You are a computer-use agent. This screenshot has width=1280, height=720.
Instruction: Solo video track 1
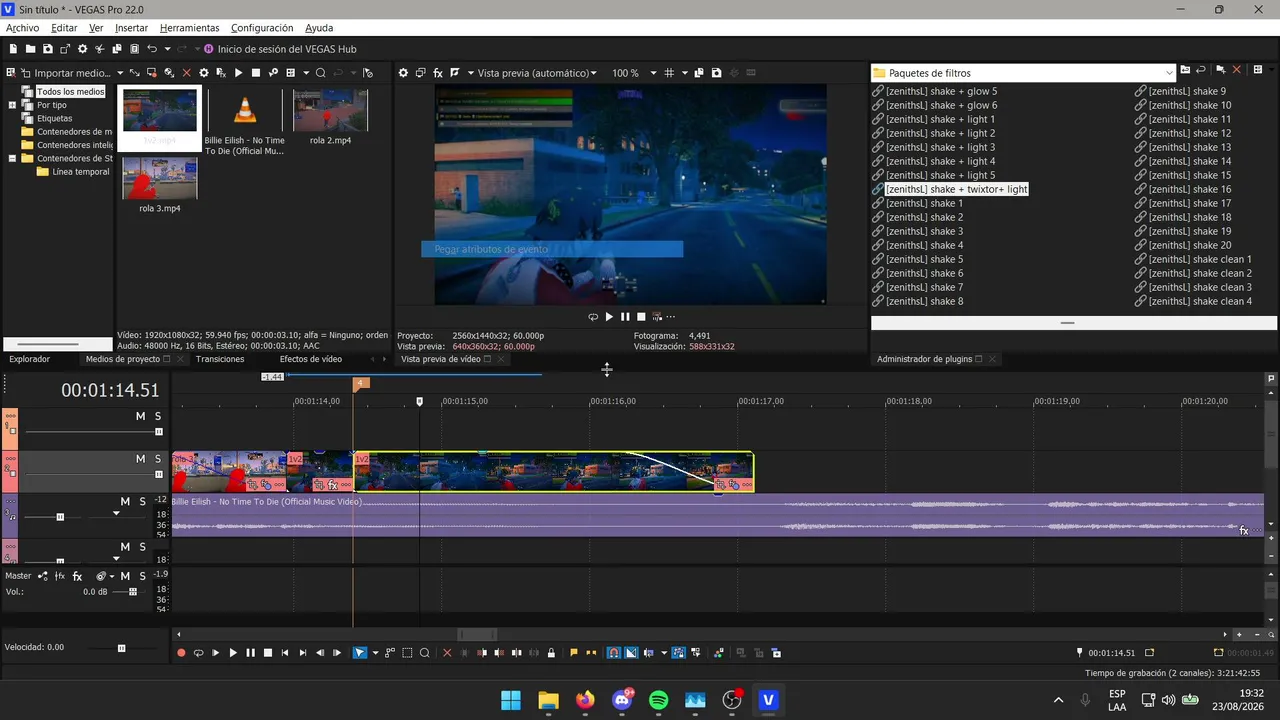click(x=158, y=416)
